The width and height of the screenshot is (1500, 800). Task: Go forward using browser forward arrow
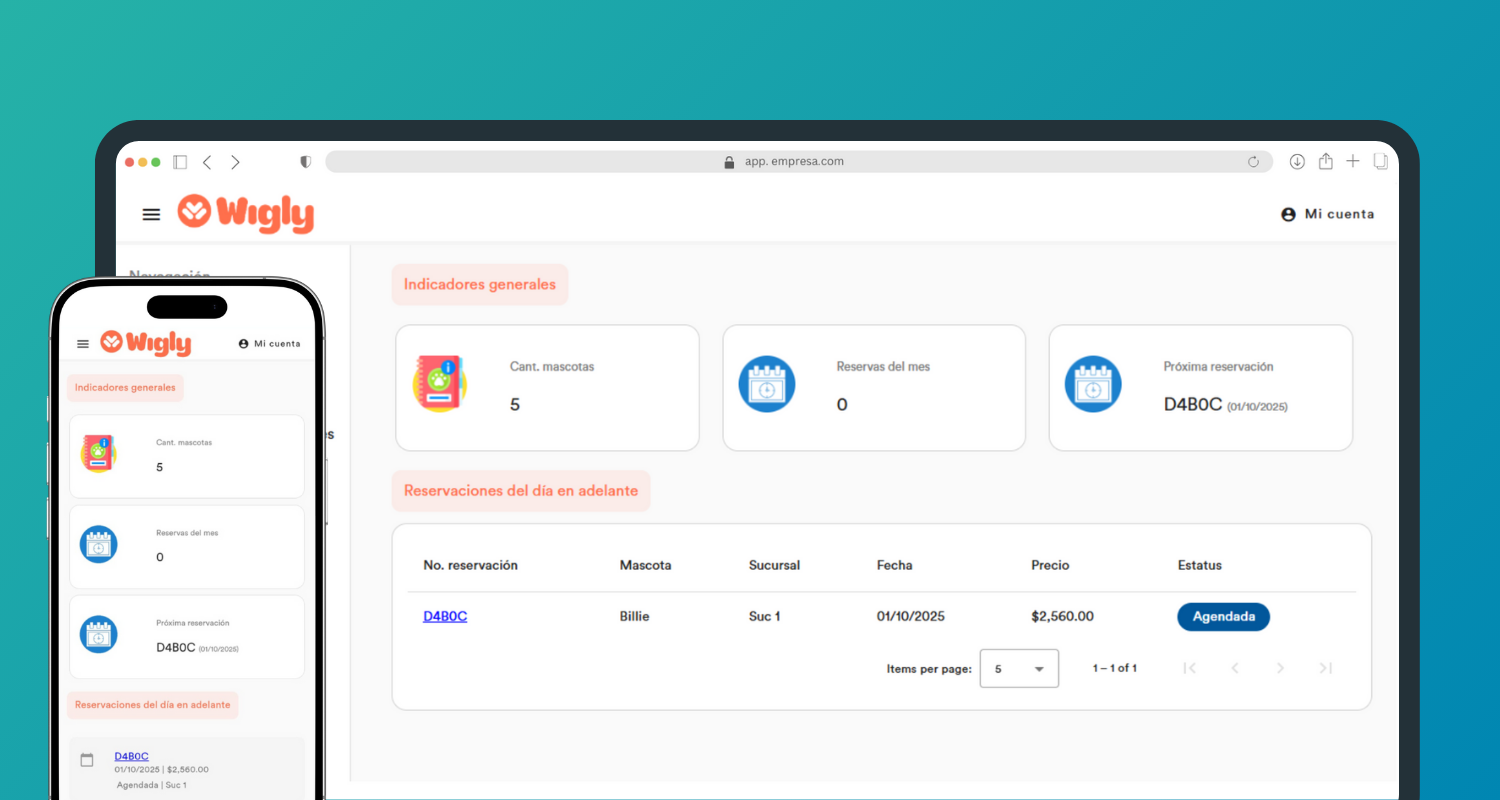coord(235,162)
